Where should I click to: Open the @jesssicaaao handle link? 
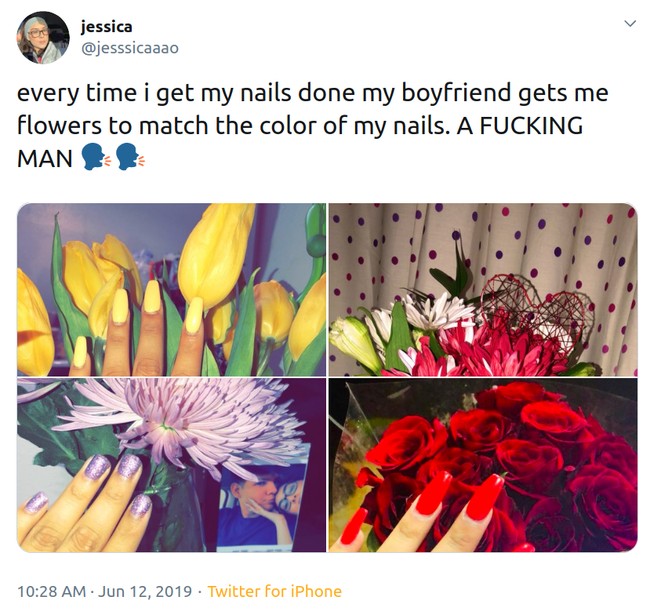coord(129,47)
